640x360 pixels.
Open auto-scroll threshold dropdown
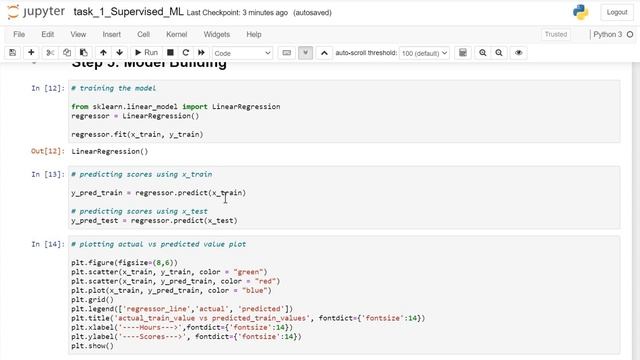pyautogui.click(x=424, y=53)
